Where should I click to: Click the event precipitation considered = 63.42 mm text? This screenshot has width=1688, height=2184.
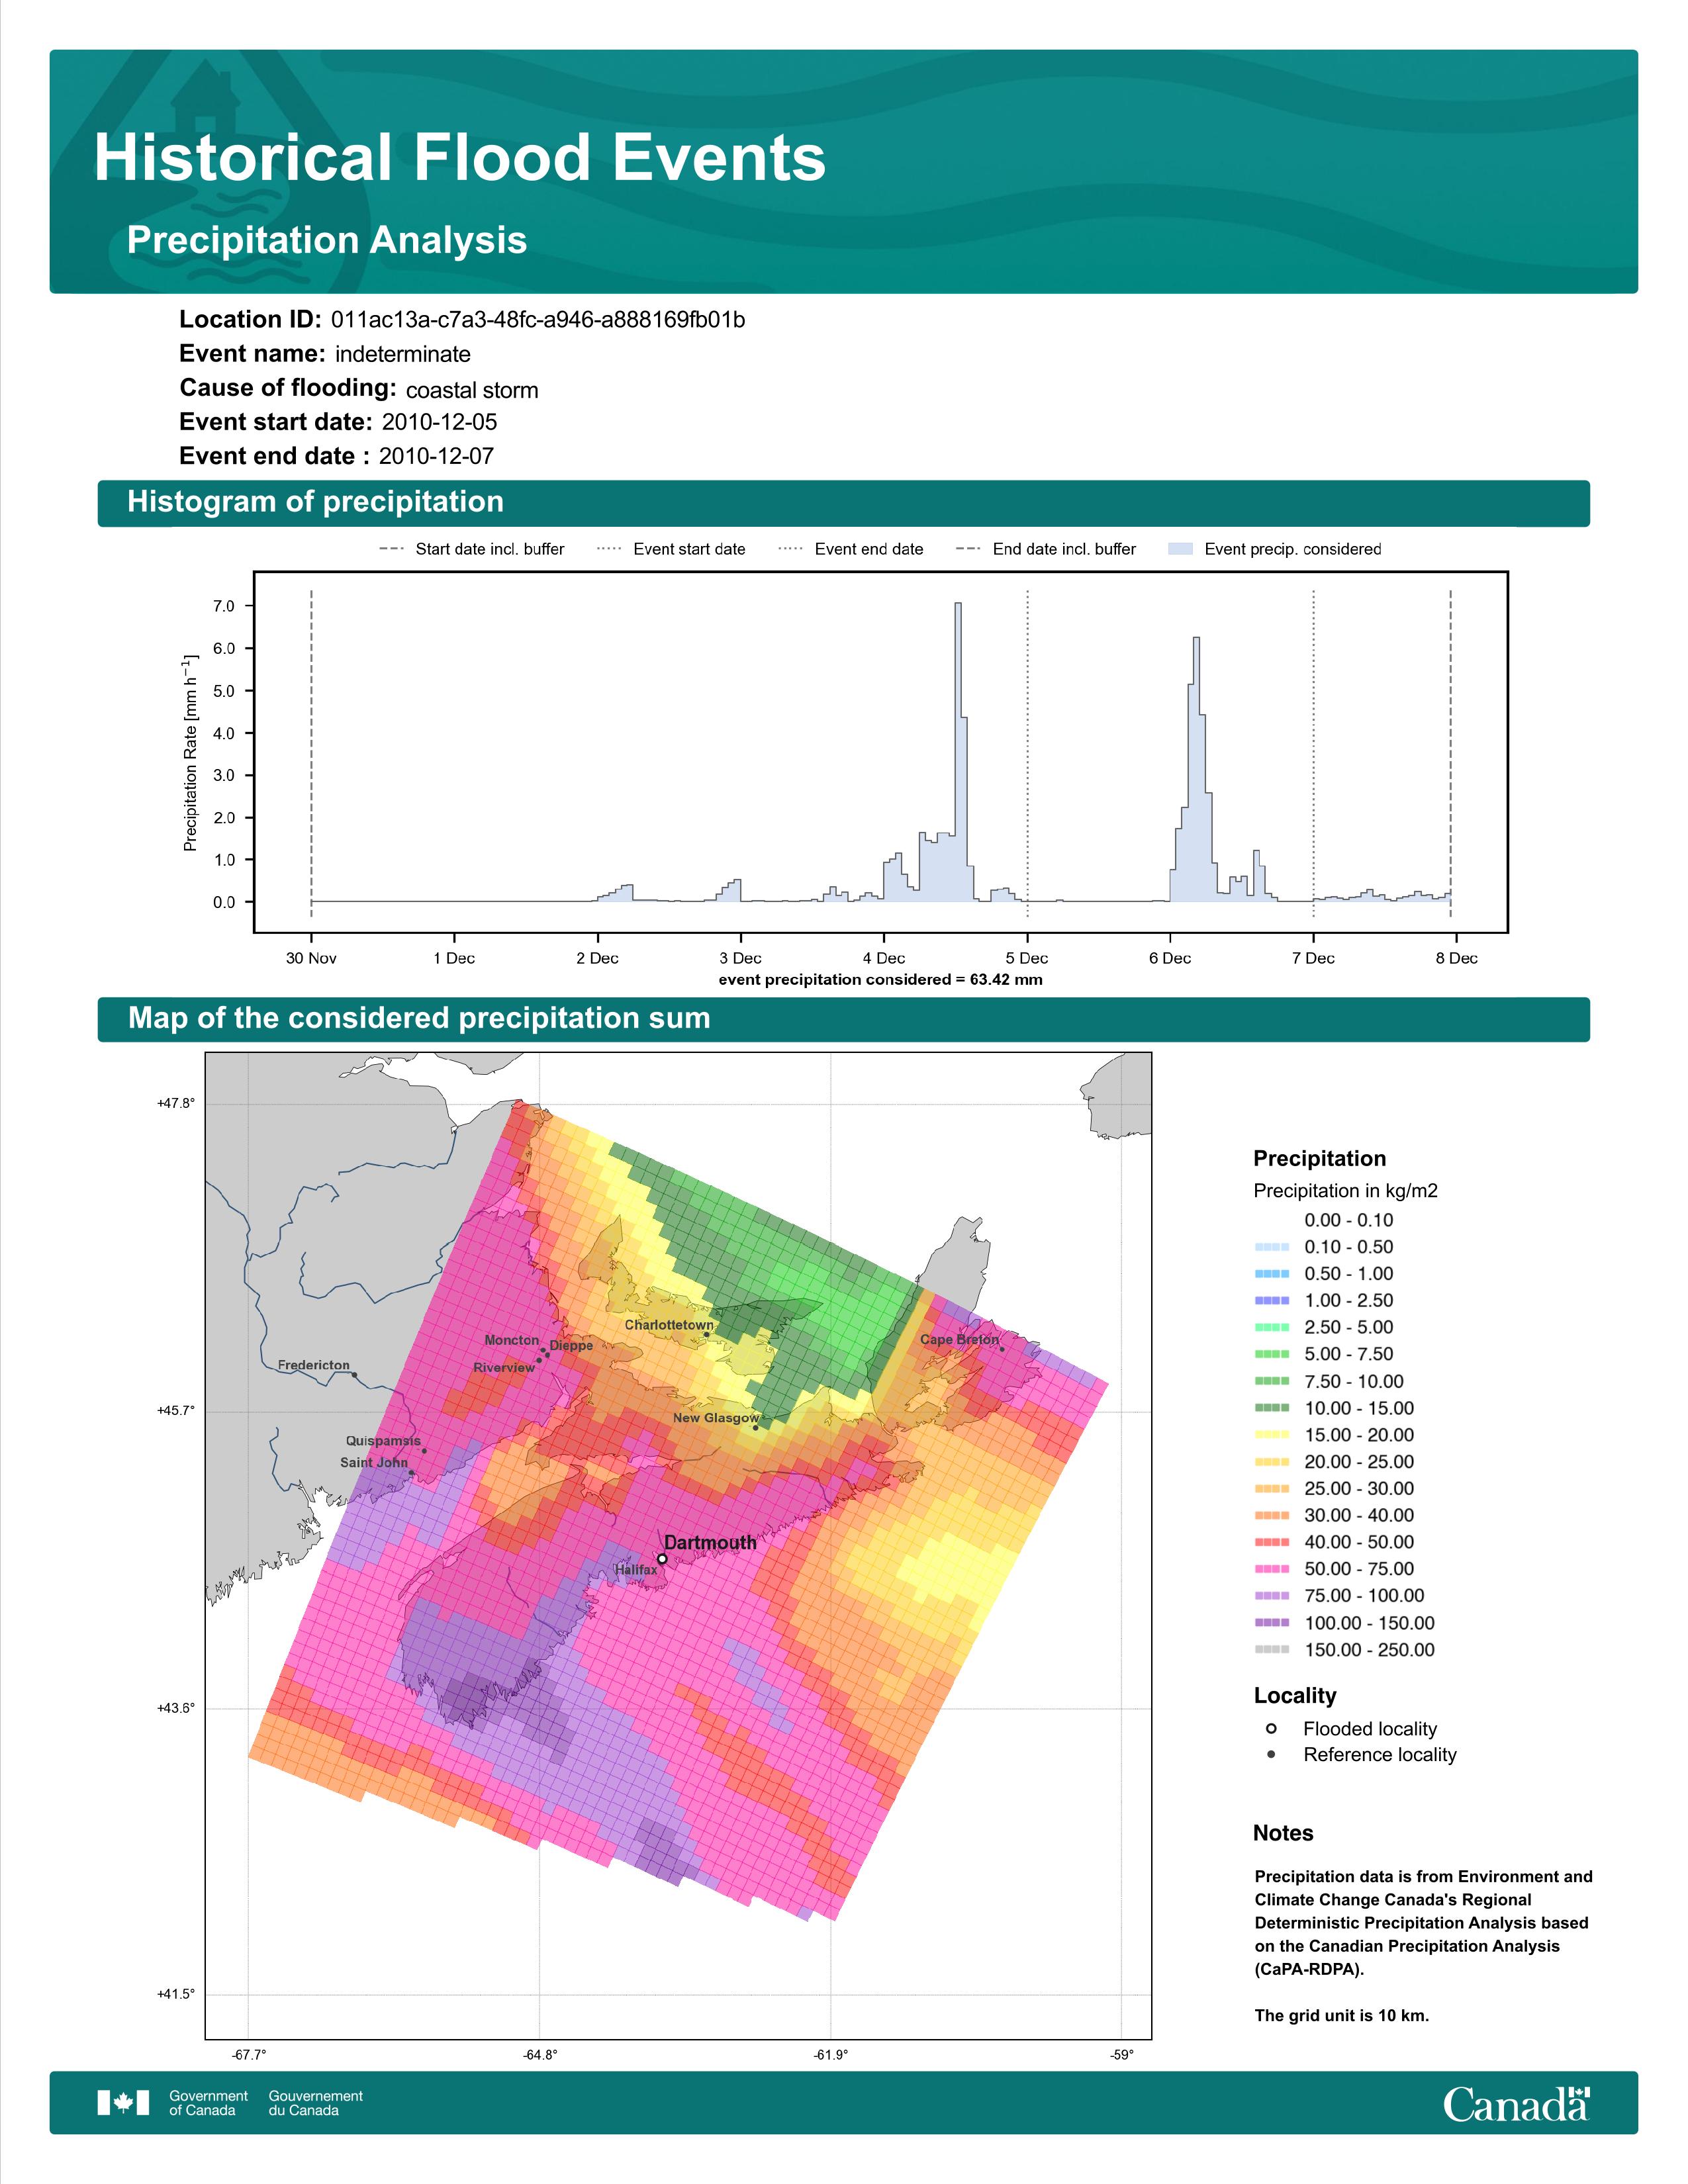881,980
